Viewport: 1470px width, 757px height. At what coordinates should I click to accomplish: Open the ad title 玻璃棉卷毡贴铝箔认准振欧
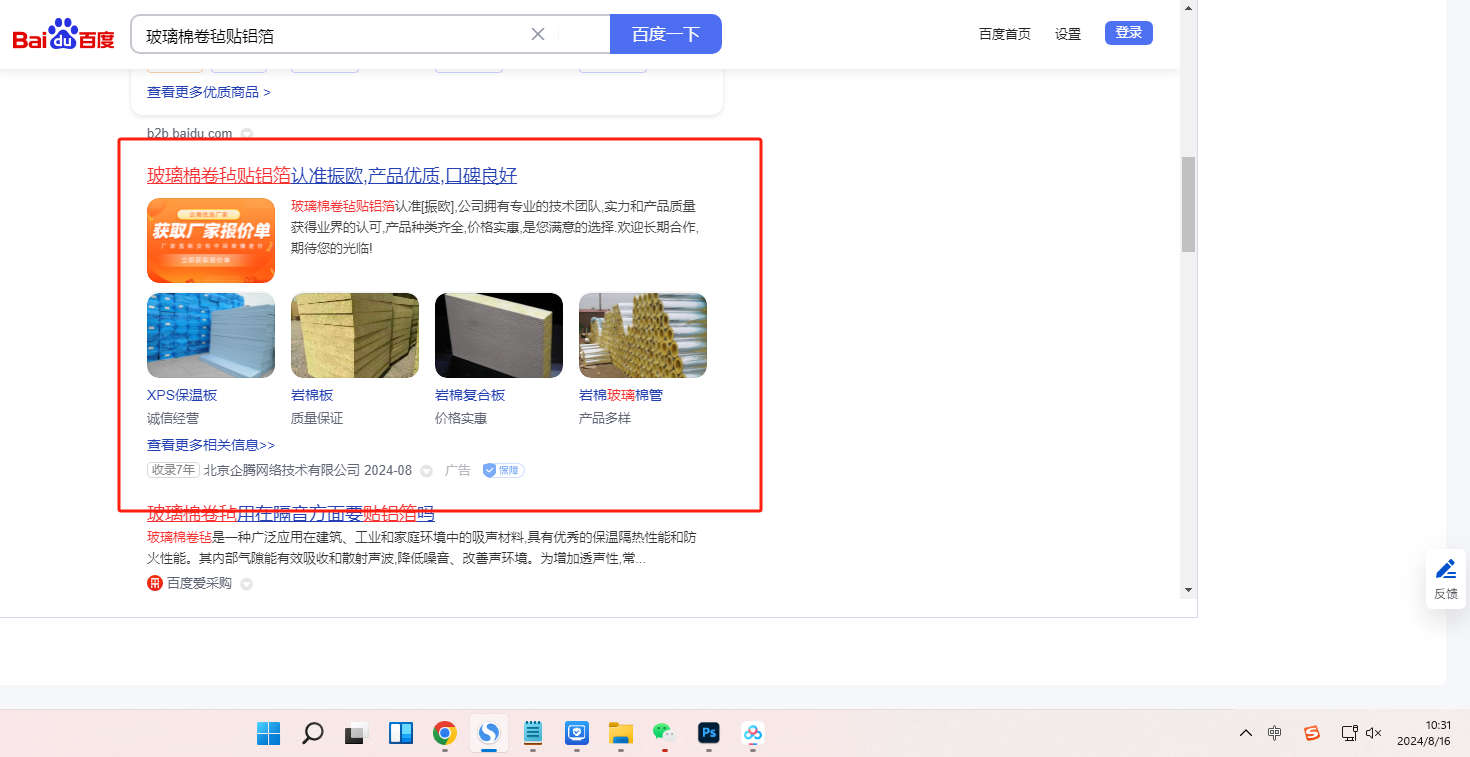pyautogui.click(x=332, y=176)
